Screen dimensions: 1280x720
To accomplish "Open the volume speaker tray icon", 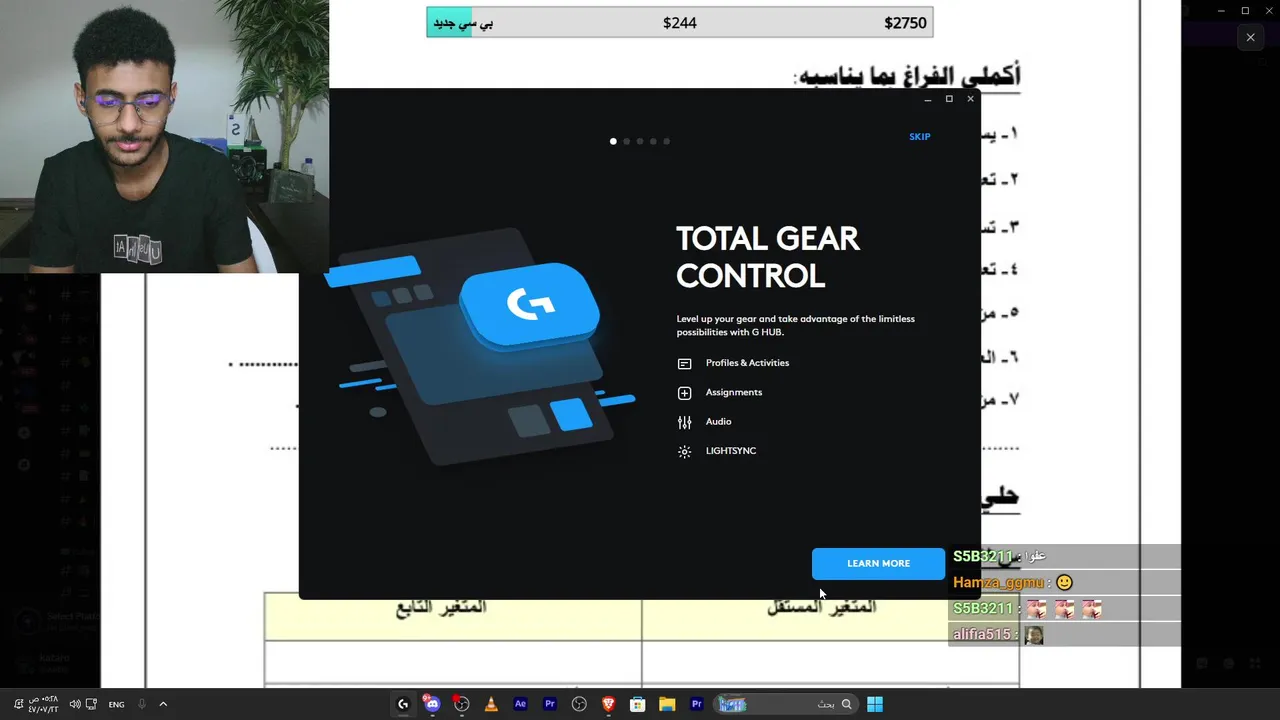I will [x=75, y=704].
